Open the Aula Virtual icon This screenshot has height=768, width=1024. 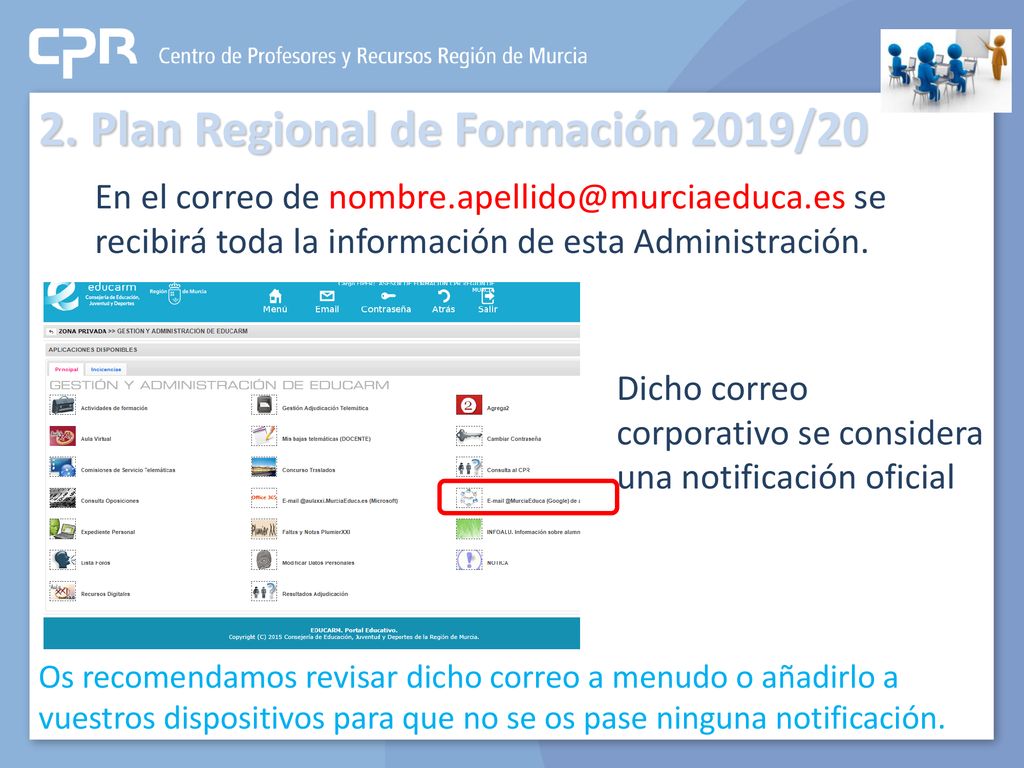click(63, 436)
